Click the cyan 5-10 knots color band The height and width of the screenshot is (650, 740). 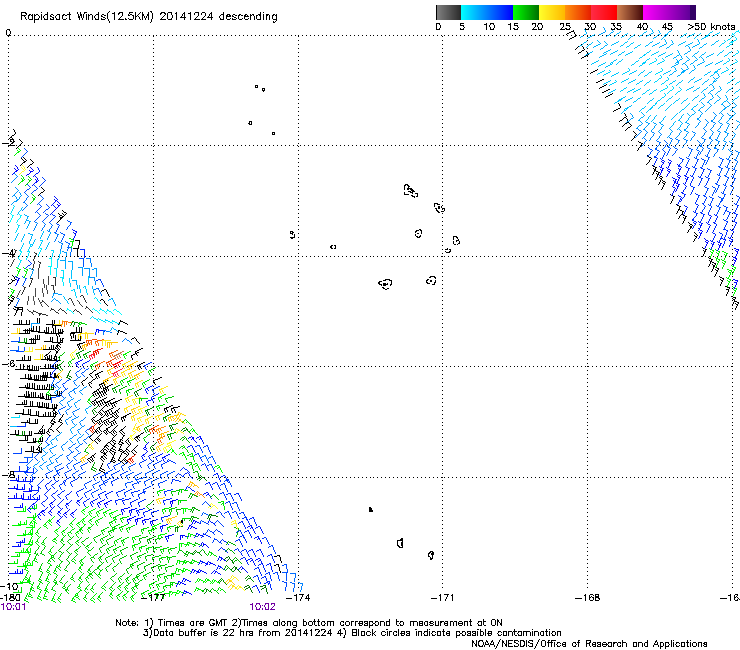[474, 12]
